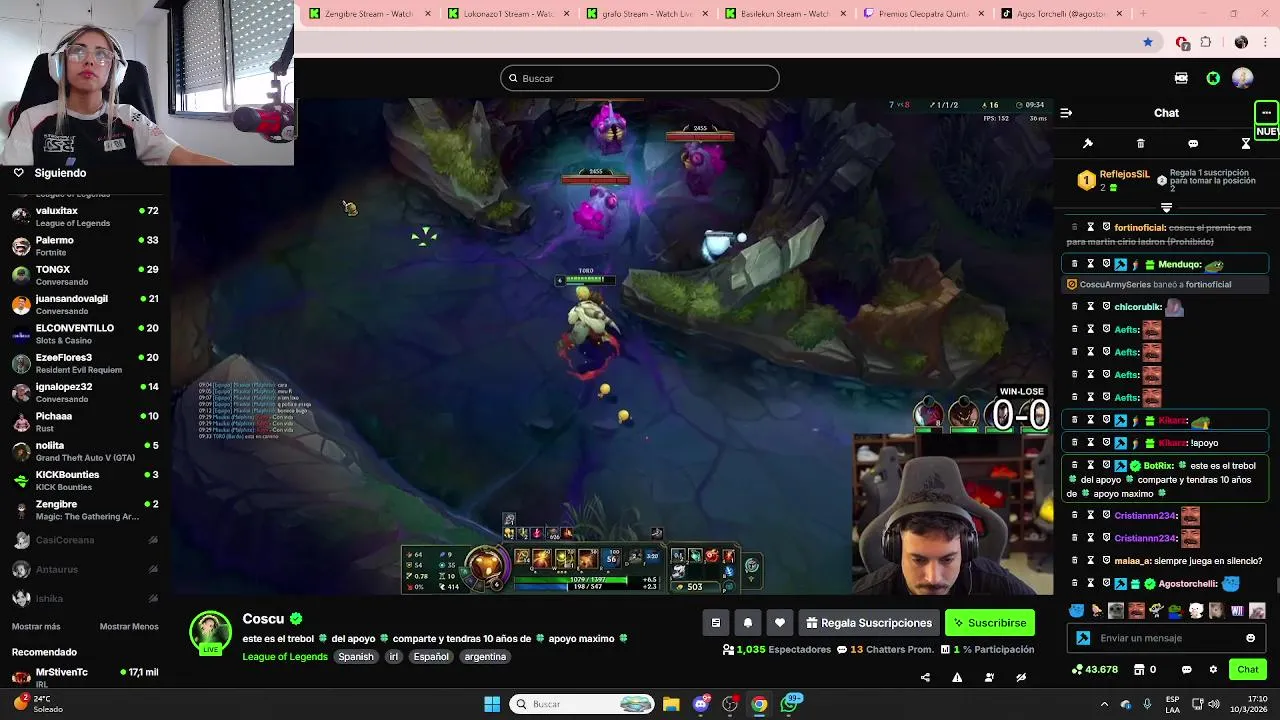The width and height of the screenshot is (1280, 720).
Task: Click the green Suscribirse button
Action: click(990, 623)
